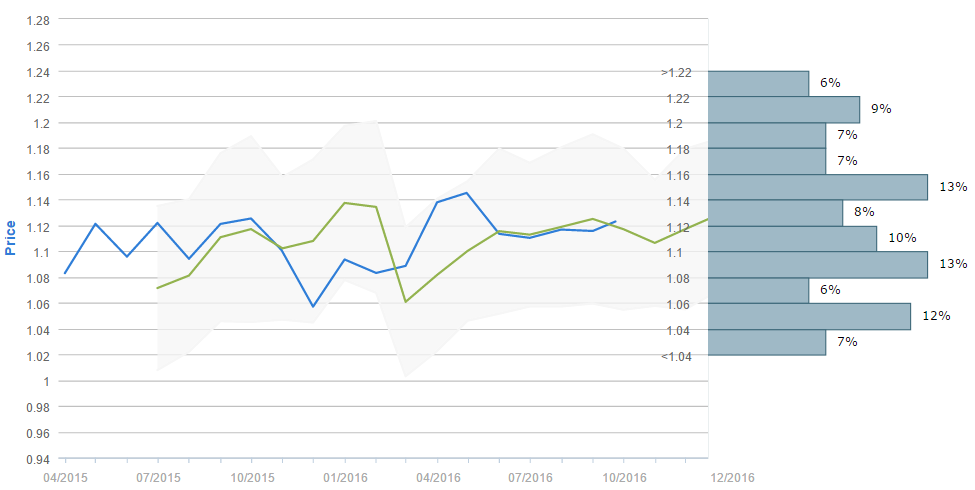Select the 9% bar at 1.22
The width and height of the screenshot is (975, 490).
(x=783, y=109)
